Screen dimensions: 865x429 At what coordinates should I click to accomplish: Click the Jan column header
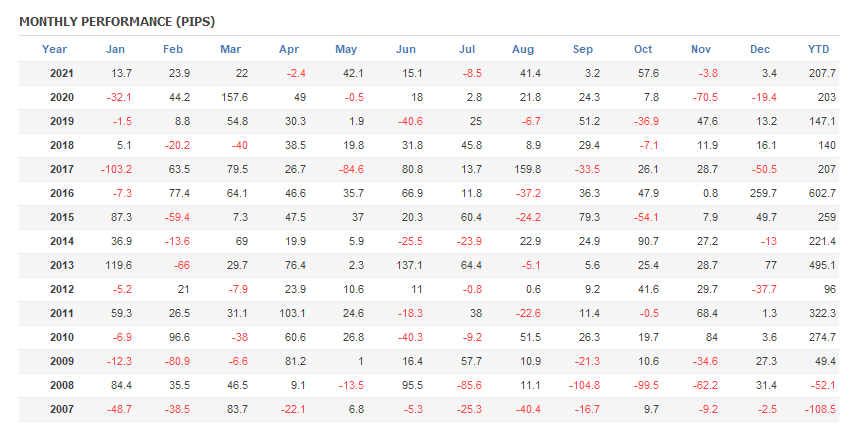(x=116, y=49)
